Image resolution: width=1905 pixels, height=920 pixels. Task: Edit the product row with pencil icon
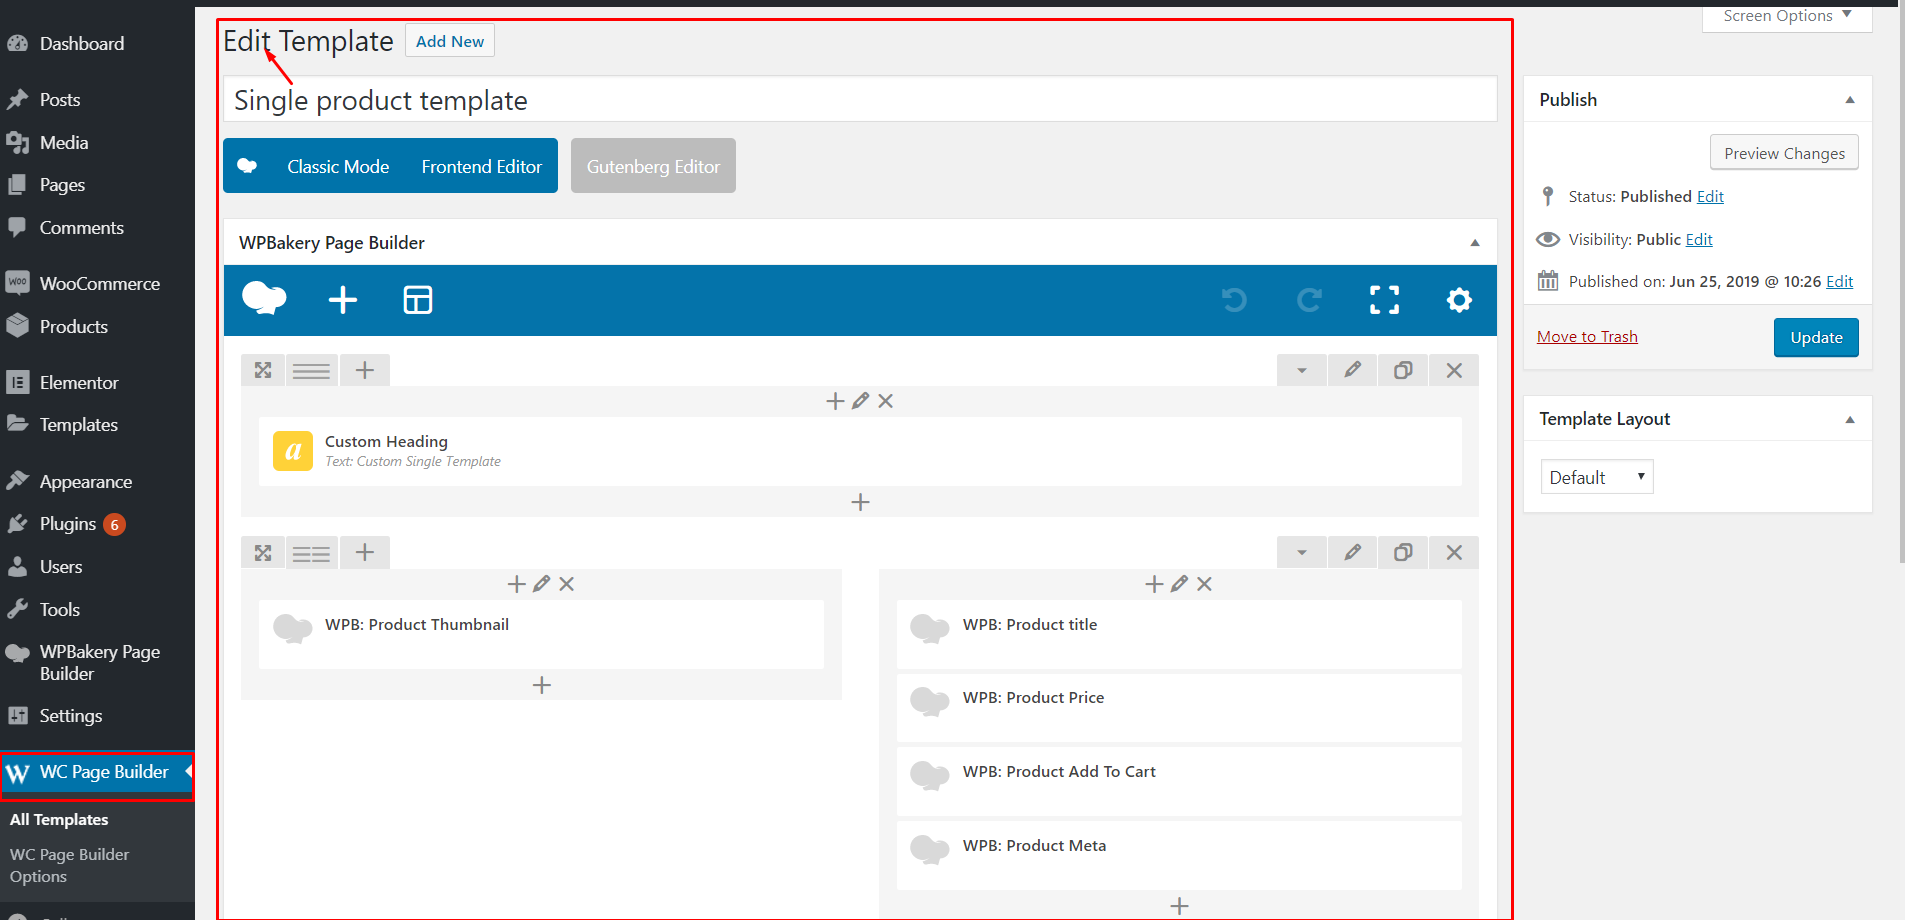1352,552
